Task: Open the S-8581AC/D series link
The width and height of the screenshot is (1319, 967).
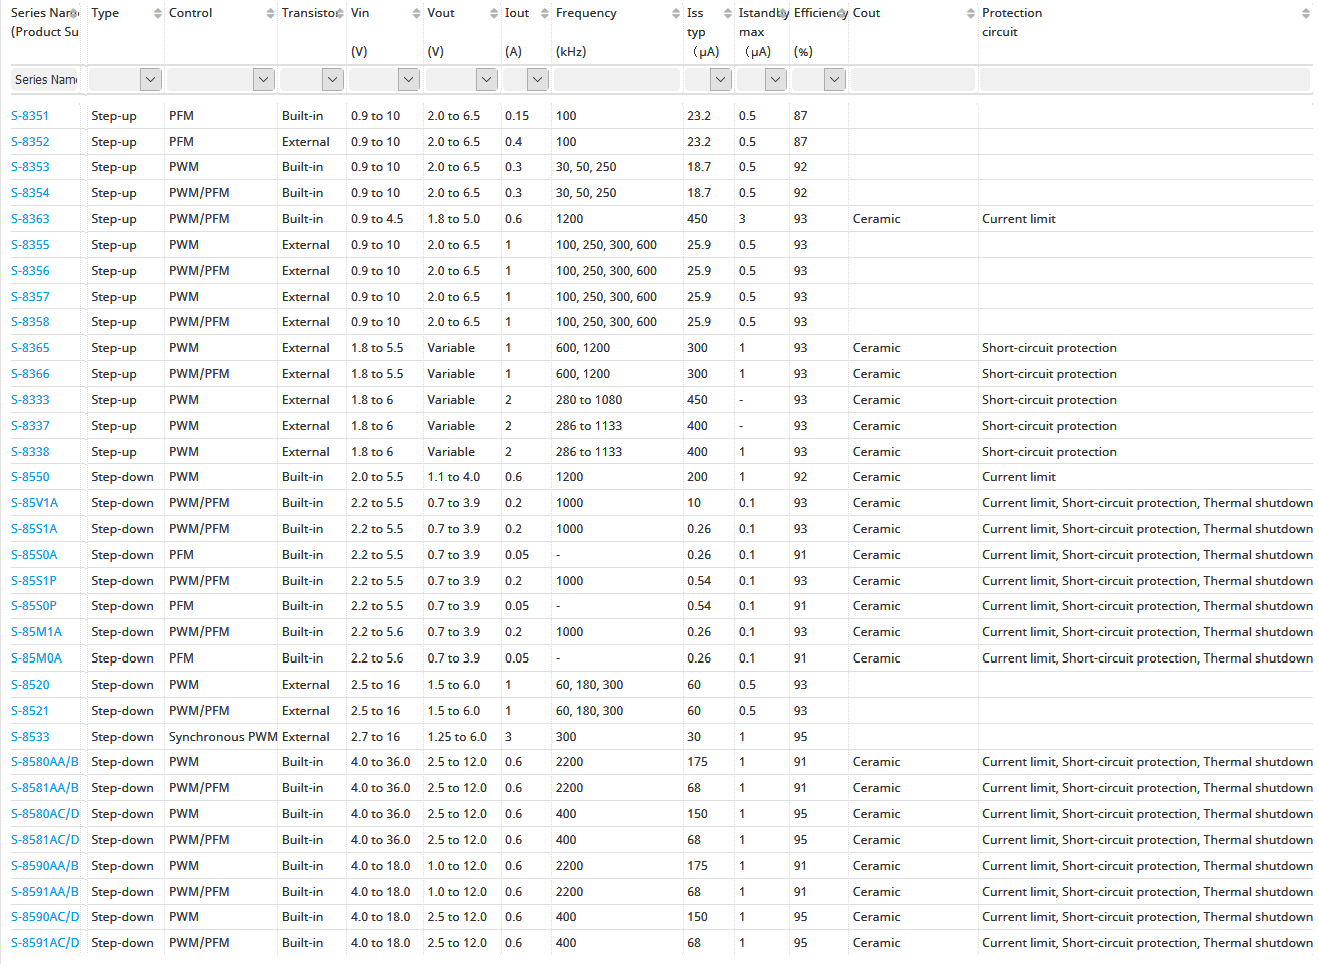Action: click(45, 840)
